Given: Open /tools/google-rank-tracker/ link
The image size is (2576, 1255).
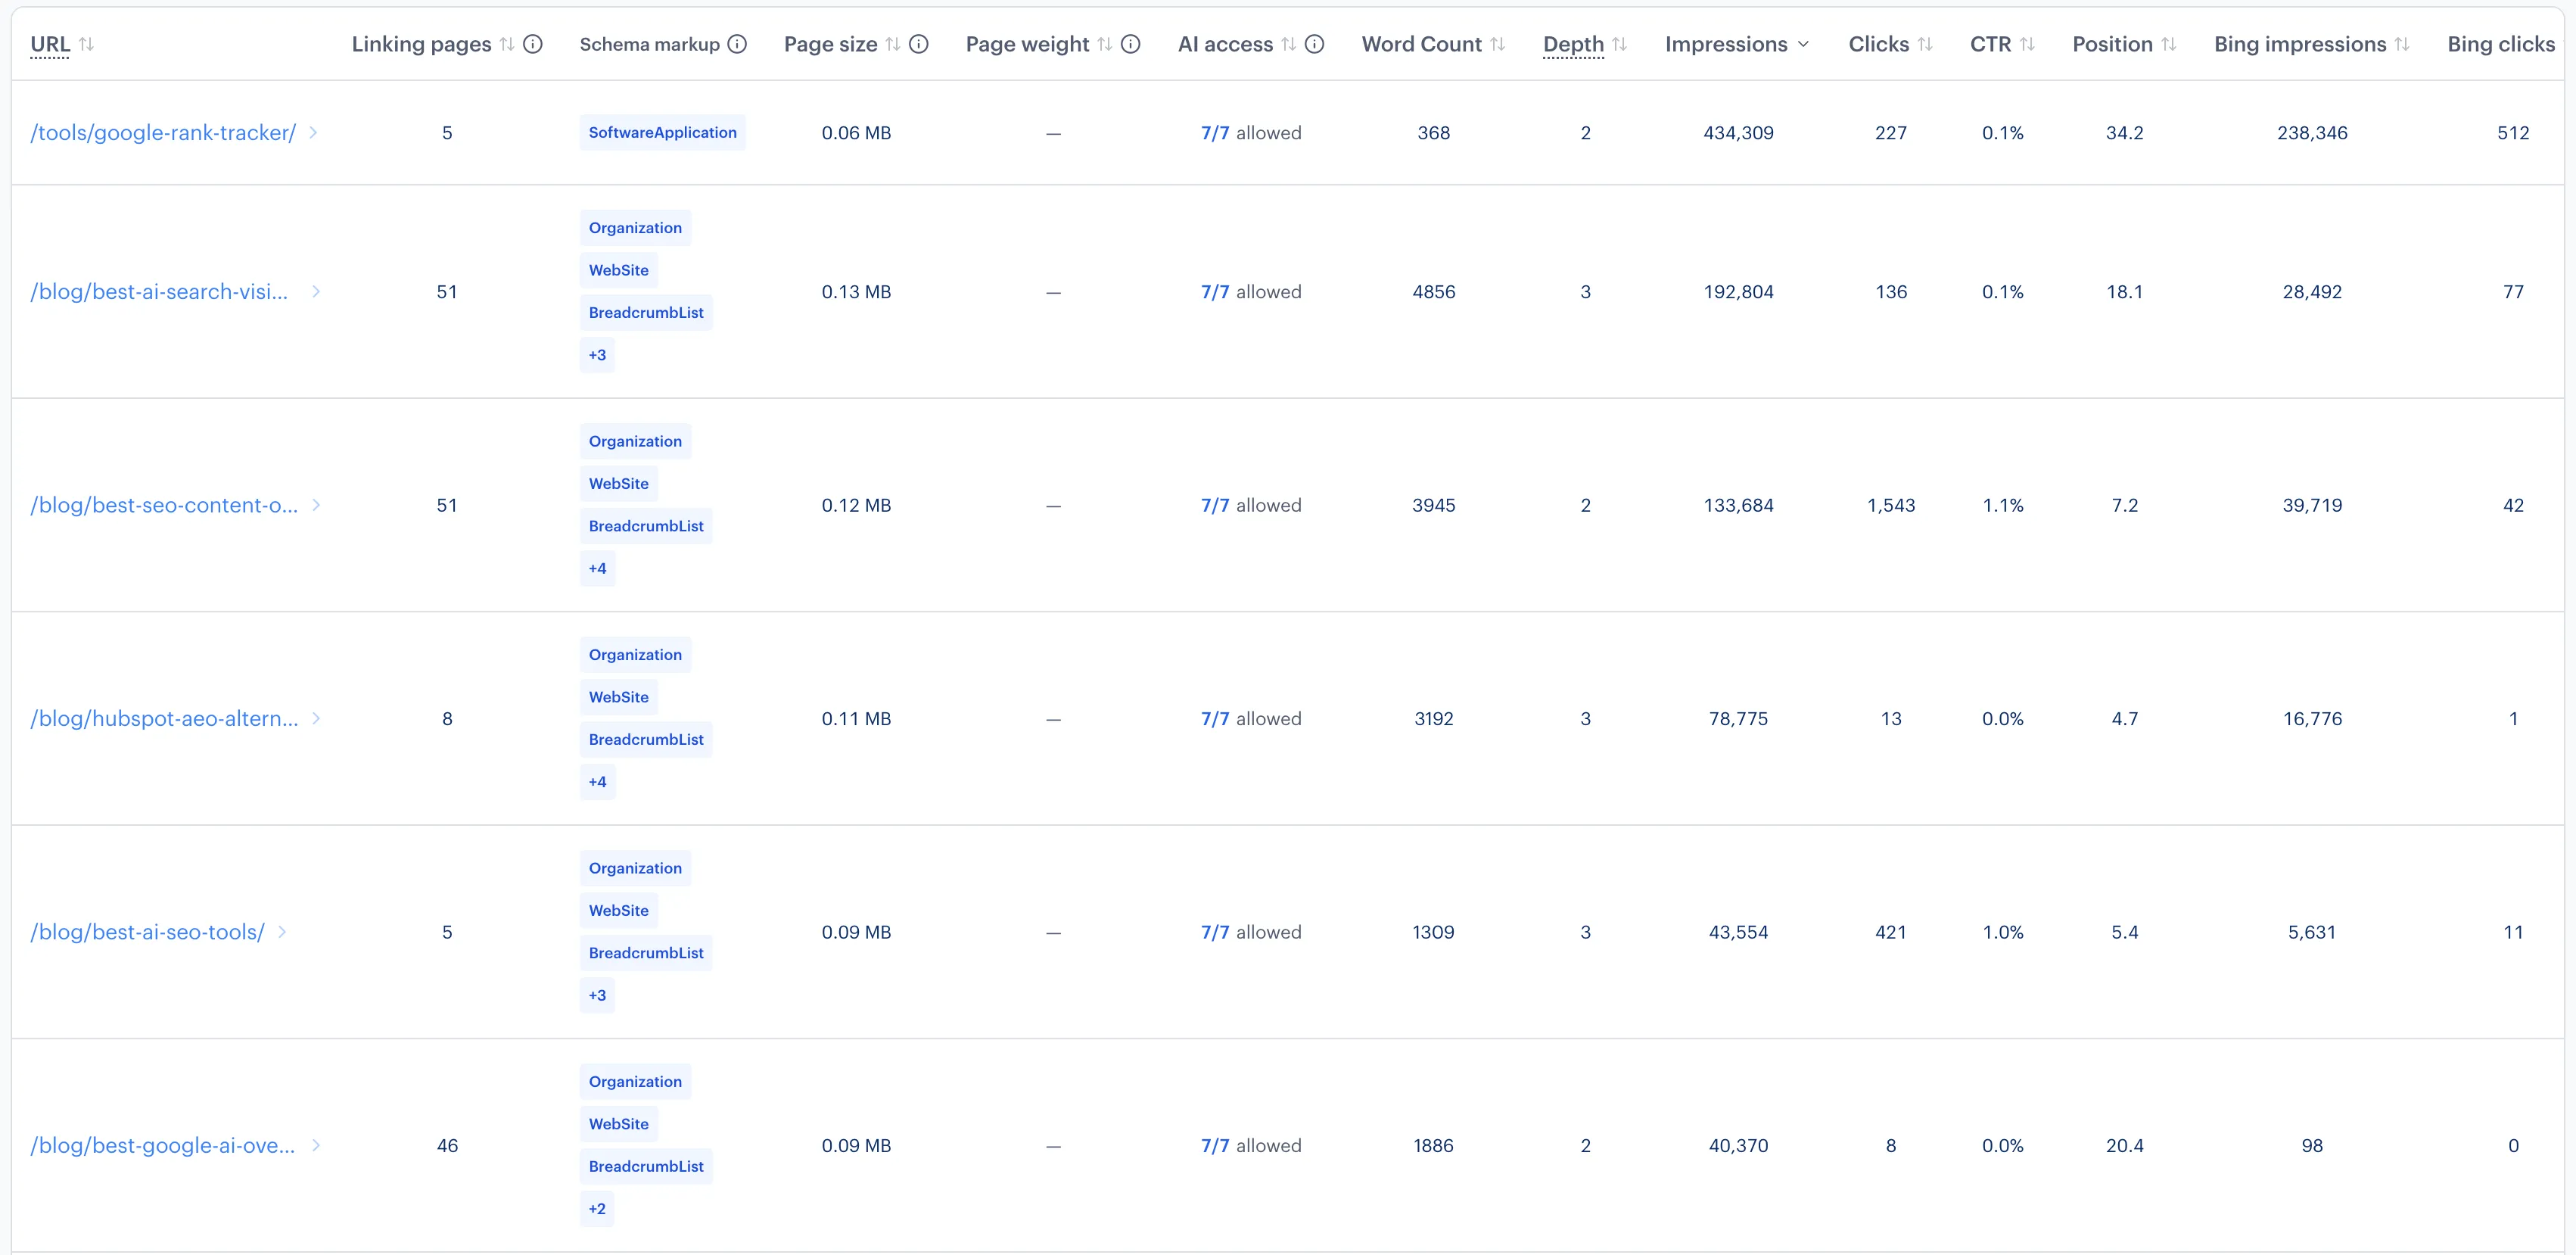Looking at the screenshot, I should [163, 133].
